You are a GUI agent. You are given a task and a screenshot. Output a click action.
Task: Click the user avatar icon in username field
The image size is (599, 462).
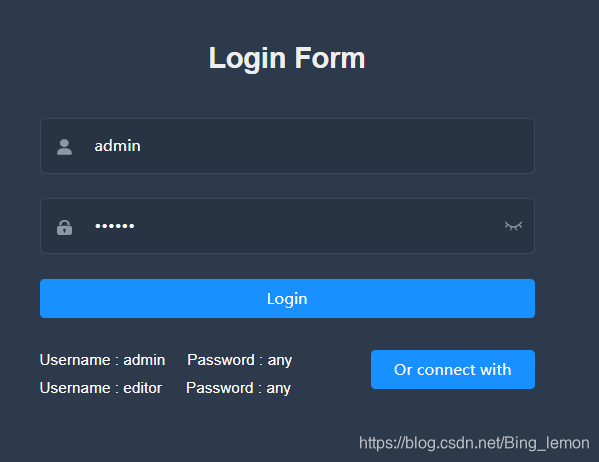(x=64, y=147)
